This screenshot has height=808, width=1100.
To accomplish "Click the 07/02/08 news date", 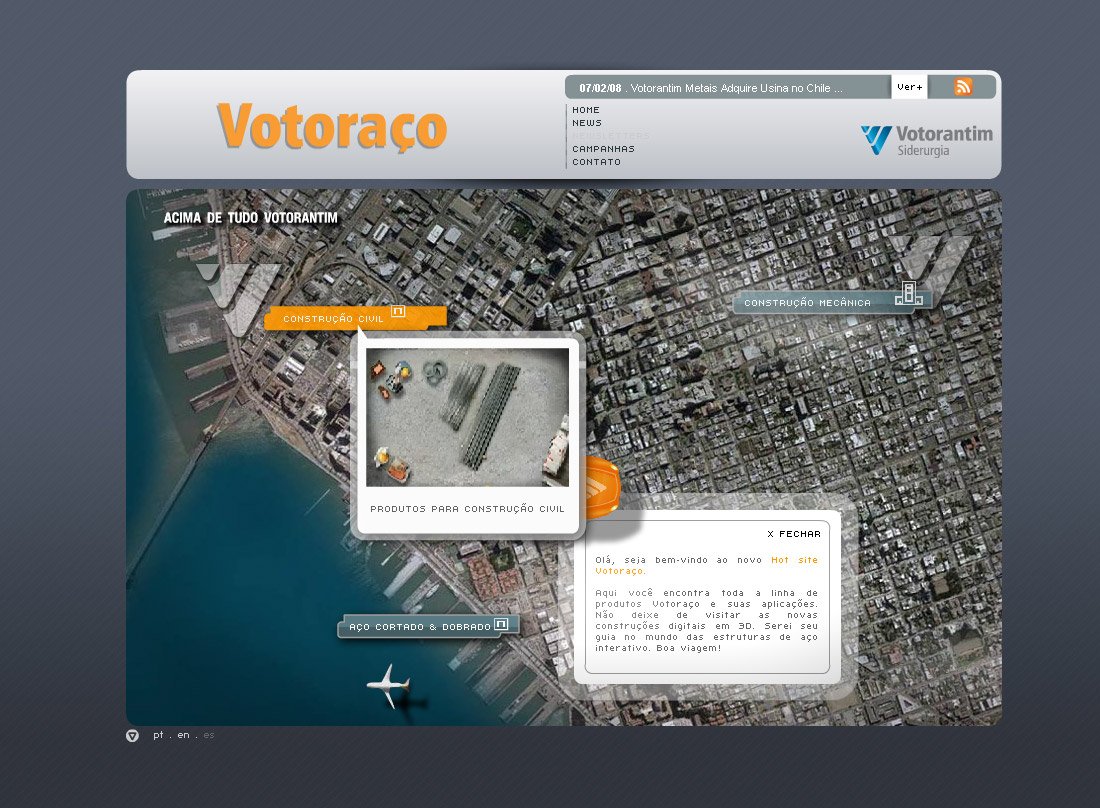I will (600, 88).
